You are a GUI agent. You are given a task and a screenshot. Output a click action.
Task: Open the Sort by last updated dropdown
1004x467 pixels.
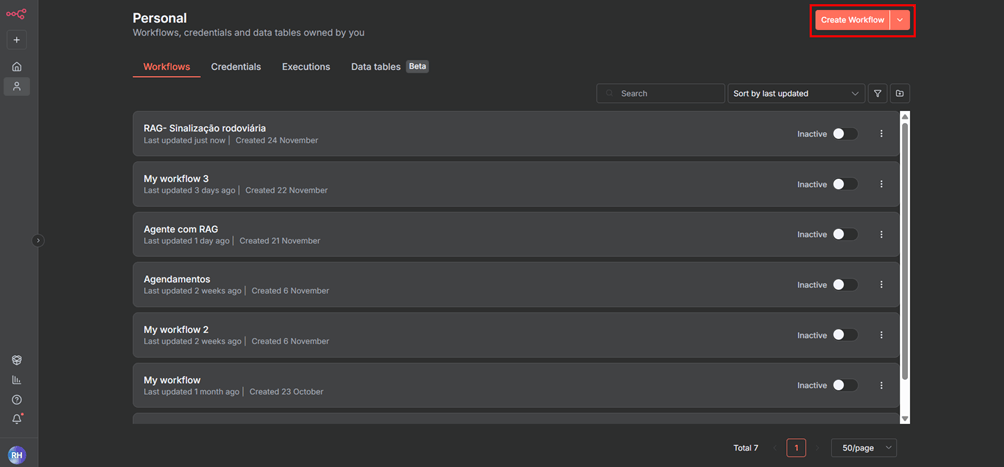(x=796, y=94)
